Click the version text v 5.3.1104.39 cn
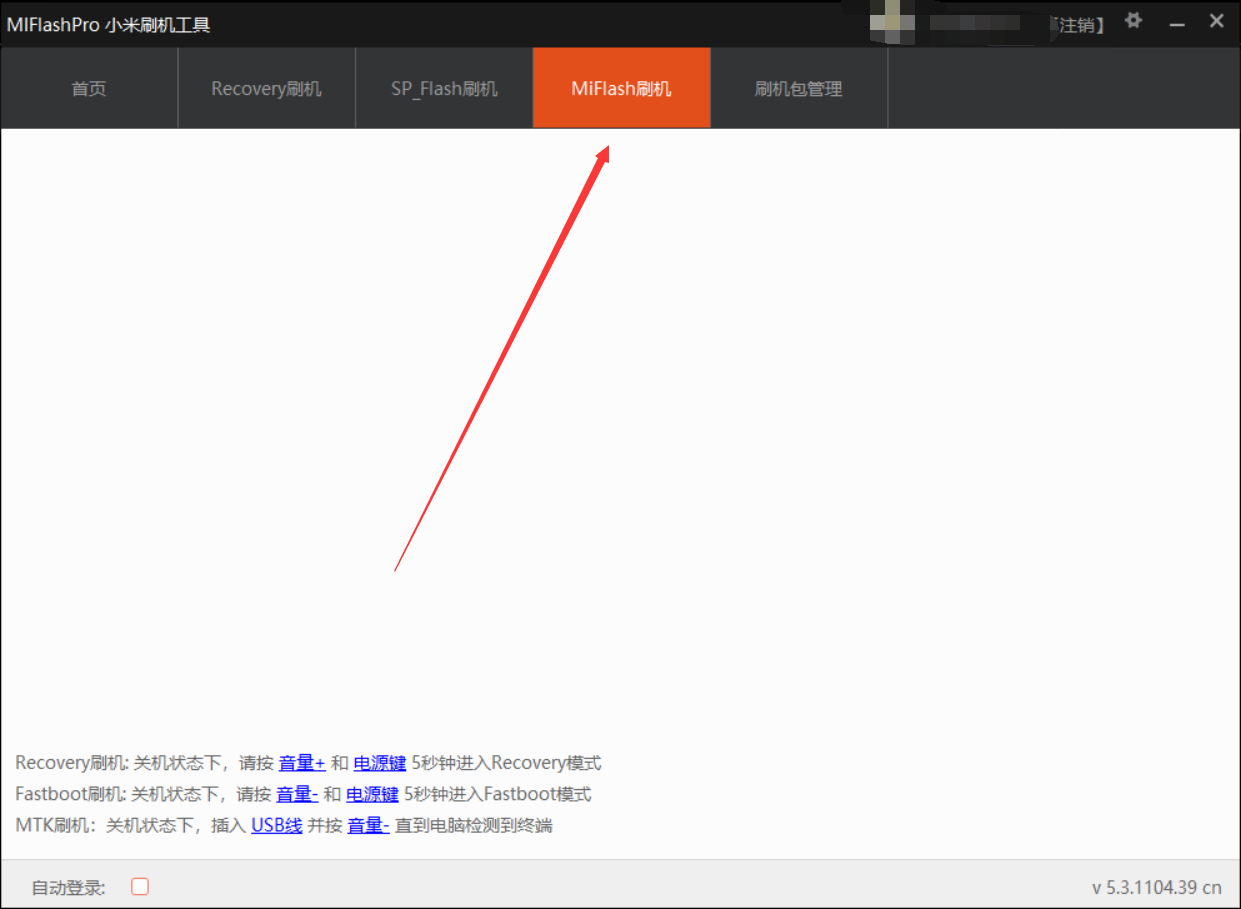 [1157, 887]
